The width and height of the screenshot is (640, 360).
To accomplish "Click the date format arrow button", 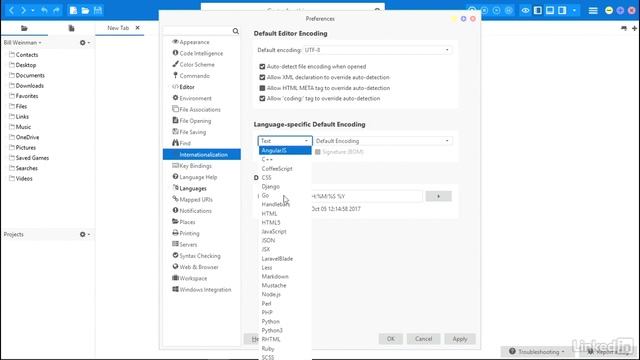I will coord(438,196).
